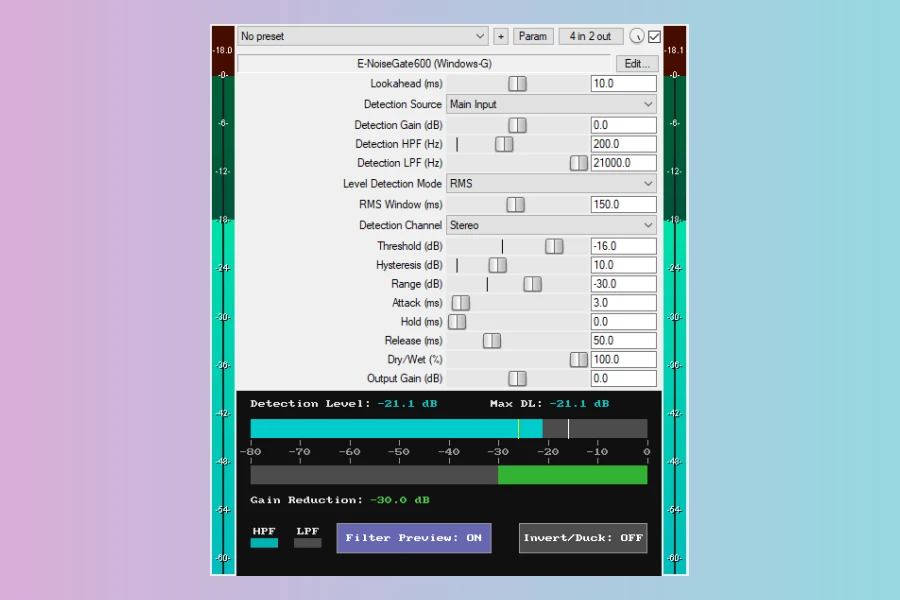Click the gray LPF color indicator
This screenshot has height=600, width=900.
[308, 543]
